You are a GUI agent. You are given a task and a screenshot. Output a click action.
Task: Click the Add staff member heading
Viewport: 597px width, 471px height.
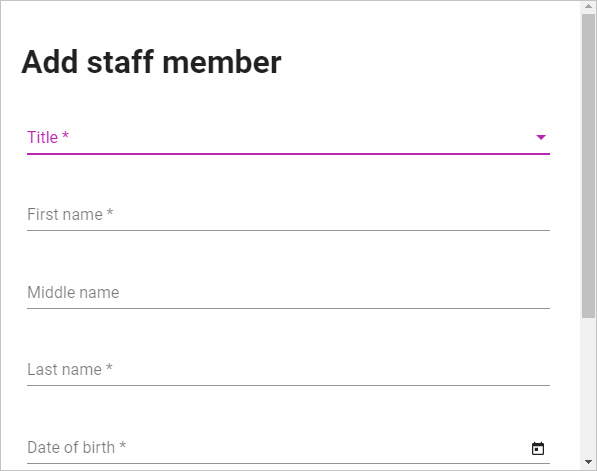[152, 62]
